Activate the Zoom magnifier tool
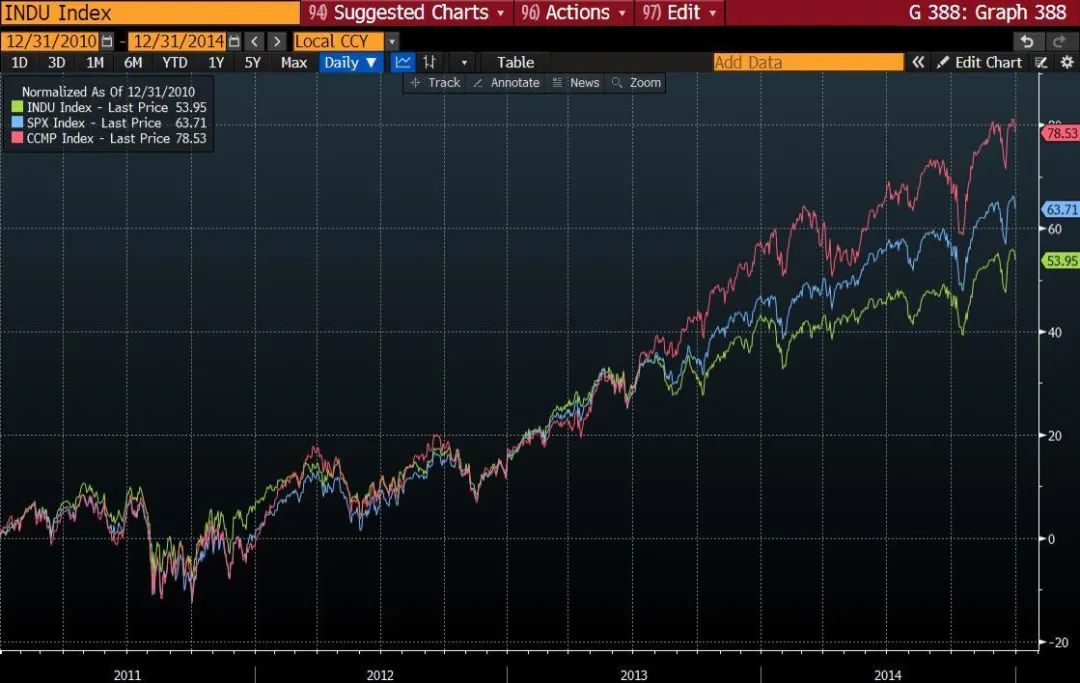Viewport: 1080px width, 683px height. [636, 83]
